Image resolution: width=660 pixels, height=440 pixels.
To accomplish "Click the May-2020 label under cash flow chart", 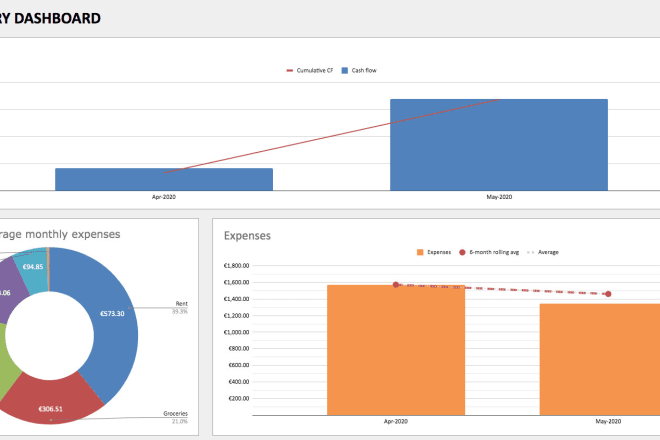I will click(499, 197).
